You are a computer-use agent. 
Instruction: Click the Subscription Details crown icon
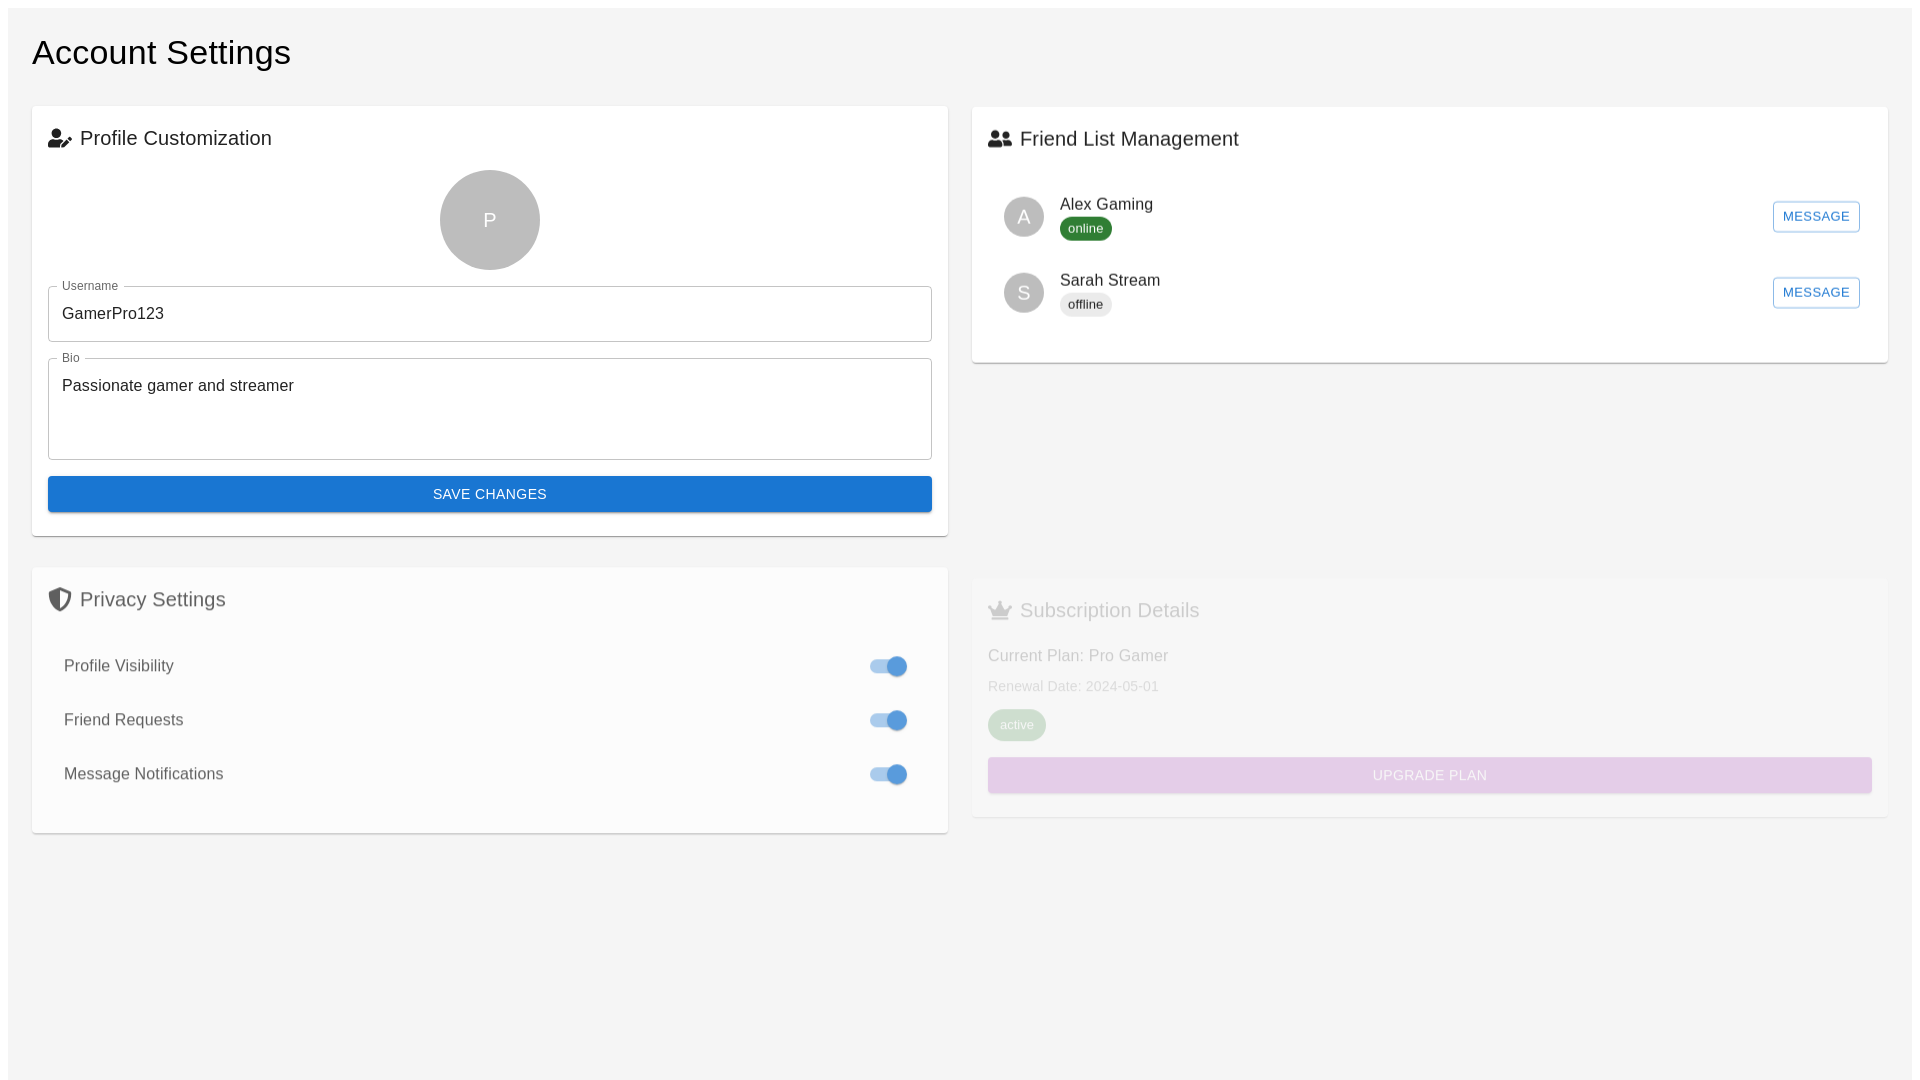coord(999,610)
